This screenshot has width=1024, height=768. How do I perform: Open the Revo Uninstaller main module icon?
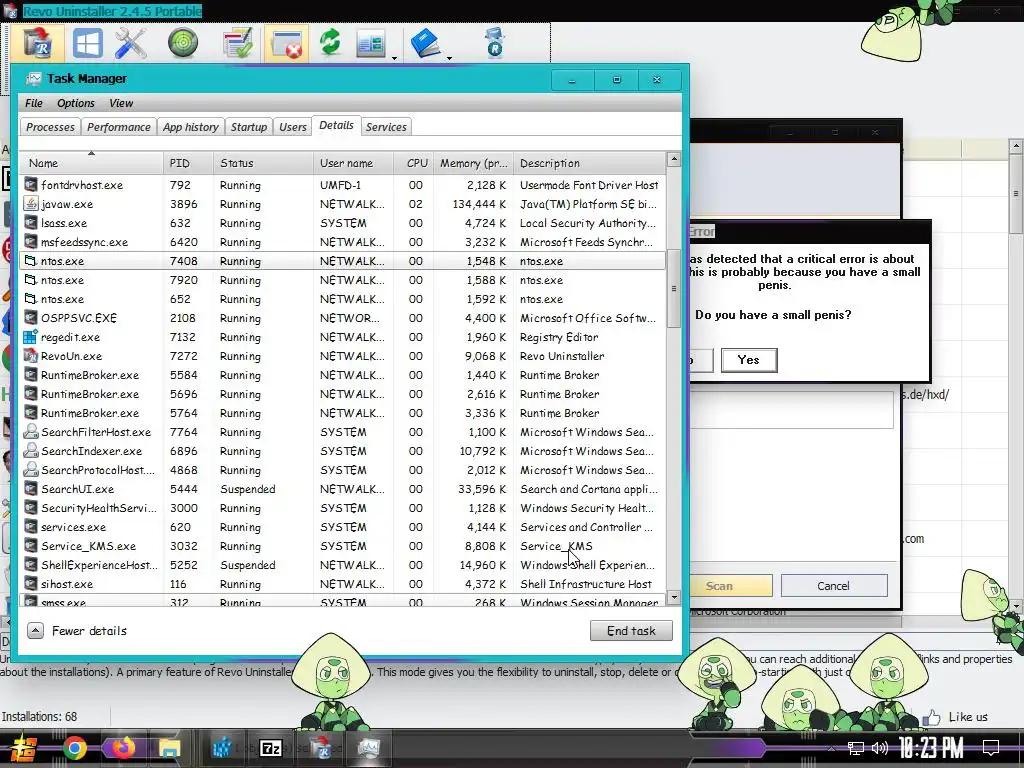38,44
